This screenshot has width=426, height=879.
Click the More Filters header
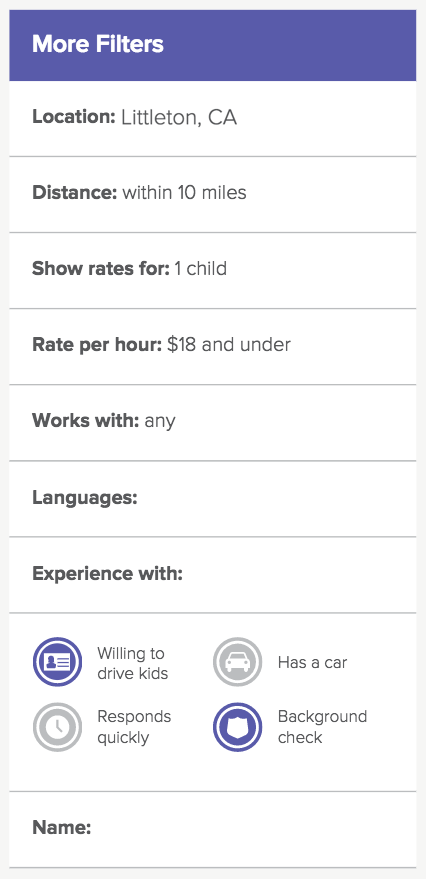pyautogui.click(x=212, y=45)
